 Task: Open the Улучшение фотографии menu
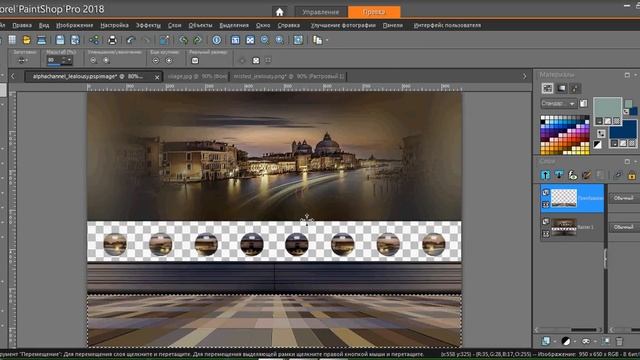343,25
